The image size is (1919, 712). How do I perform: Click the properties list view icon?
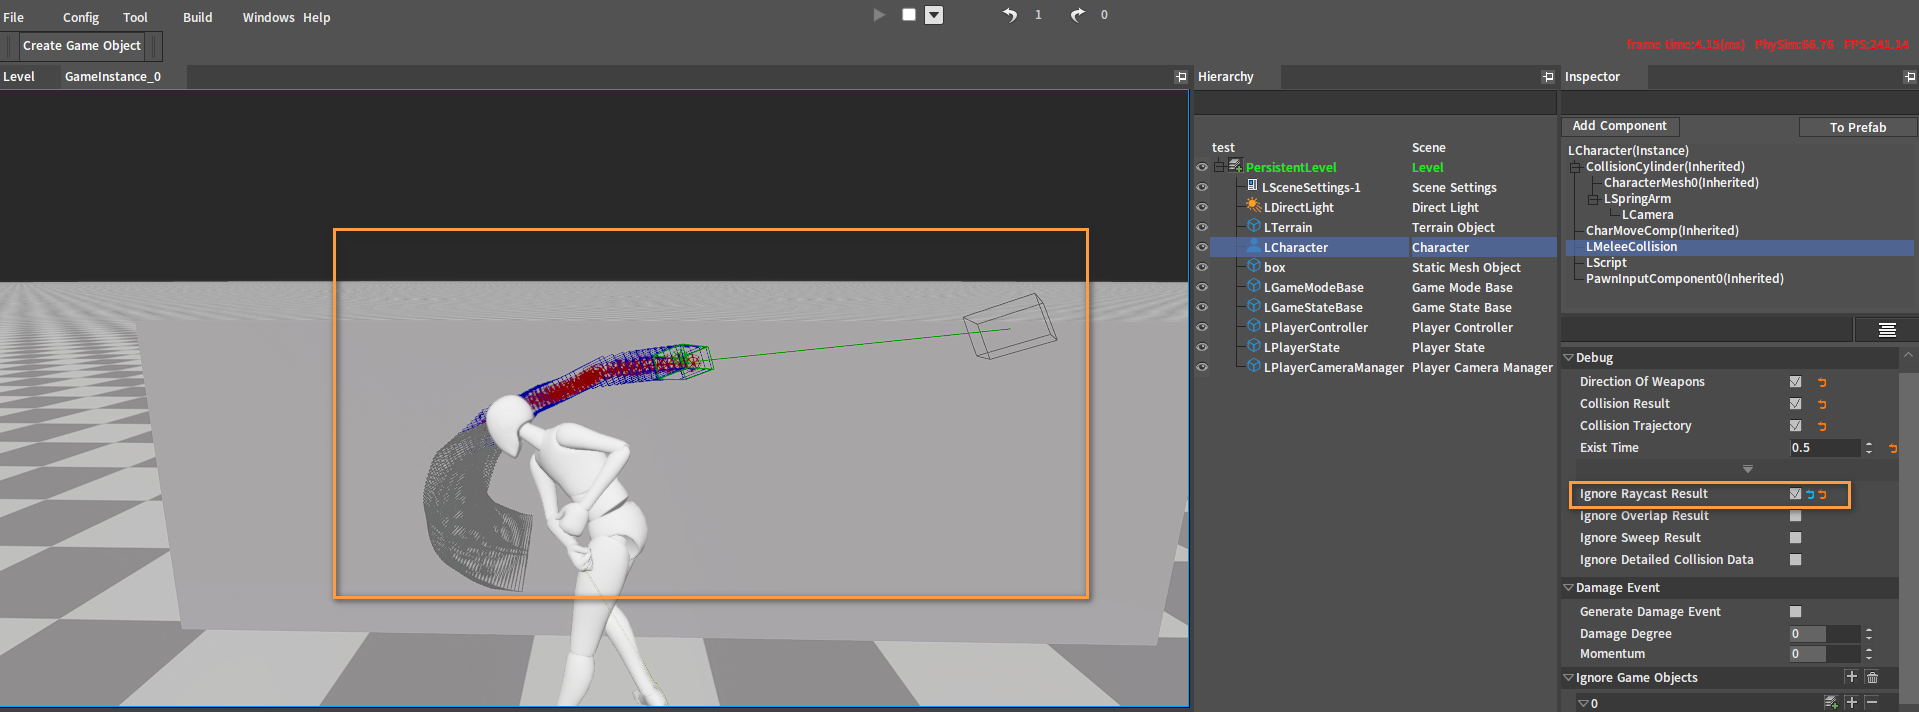(1887, 330)
